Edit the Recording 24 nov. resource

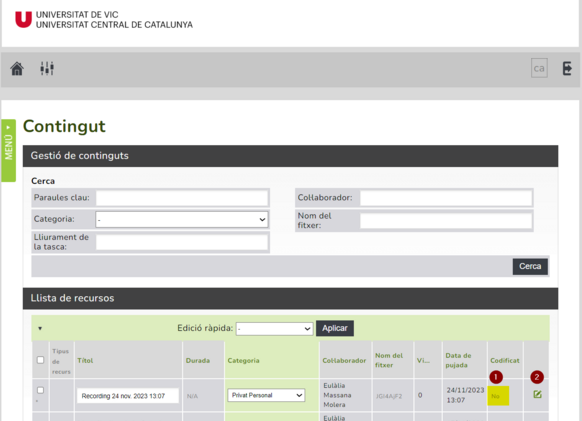[x=537, y=394]
